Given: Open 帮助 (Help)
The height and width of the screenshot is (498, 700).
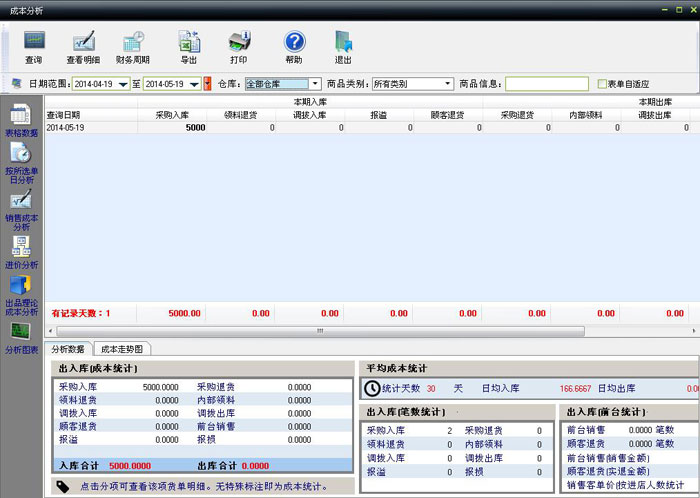Looking at the screenshot, I should (293, 46).
